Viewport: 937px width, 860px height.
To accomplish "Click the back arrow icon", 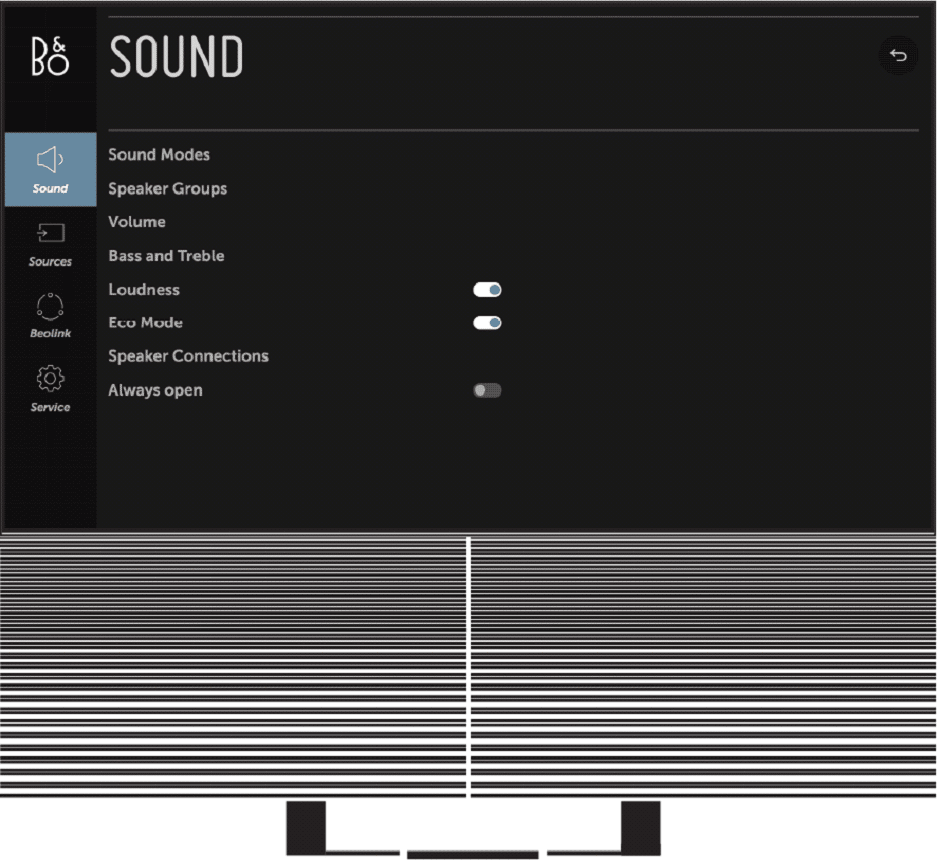I will pos(898,56).
